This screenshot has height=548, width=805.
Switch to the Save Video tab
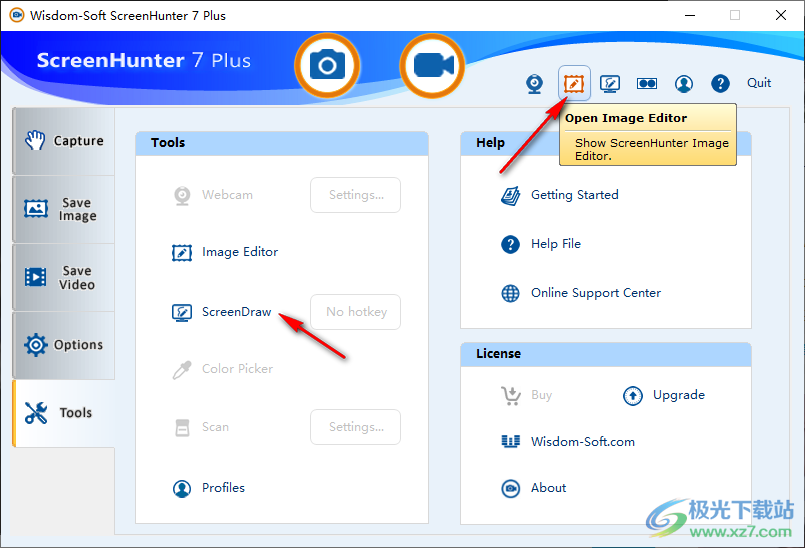(64, 277)
